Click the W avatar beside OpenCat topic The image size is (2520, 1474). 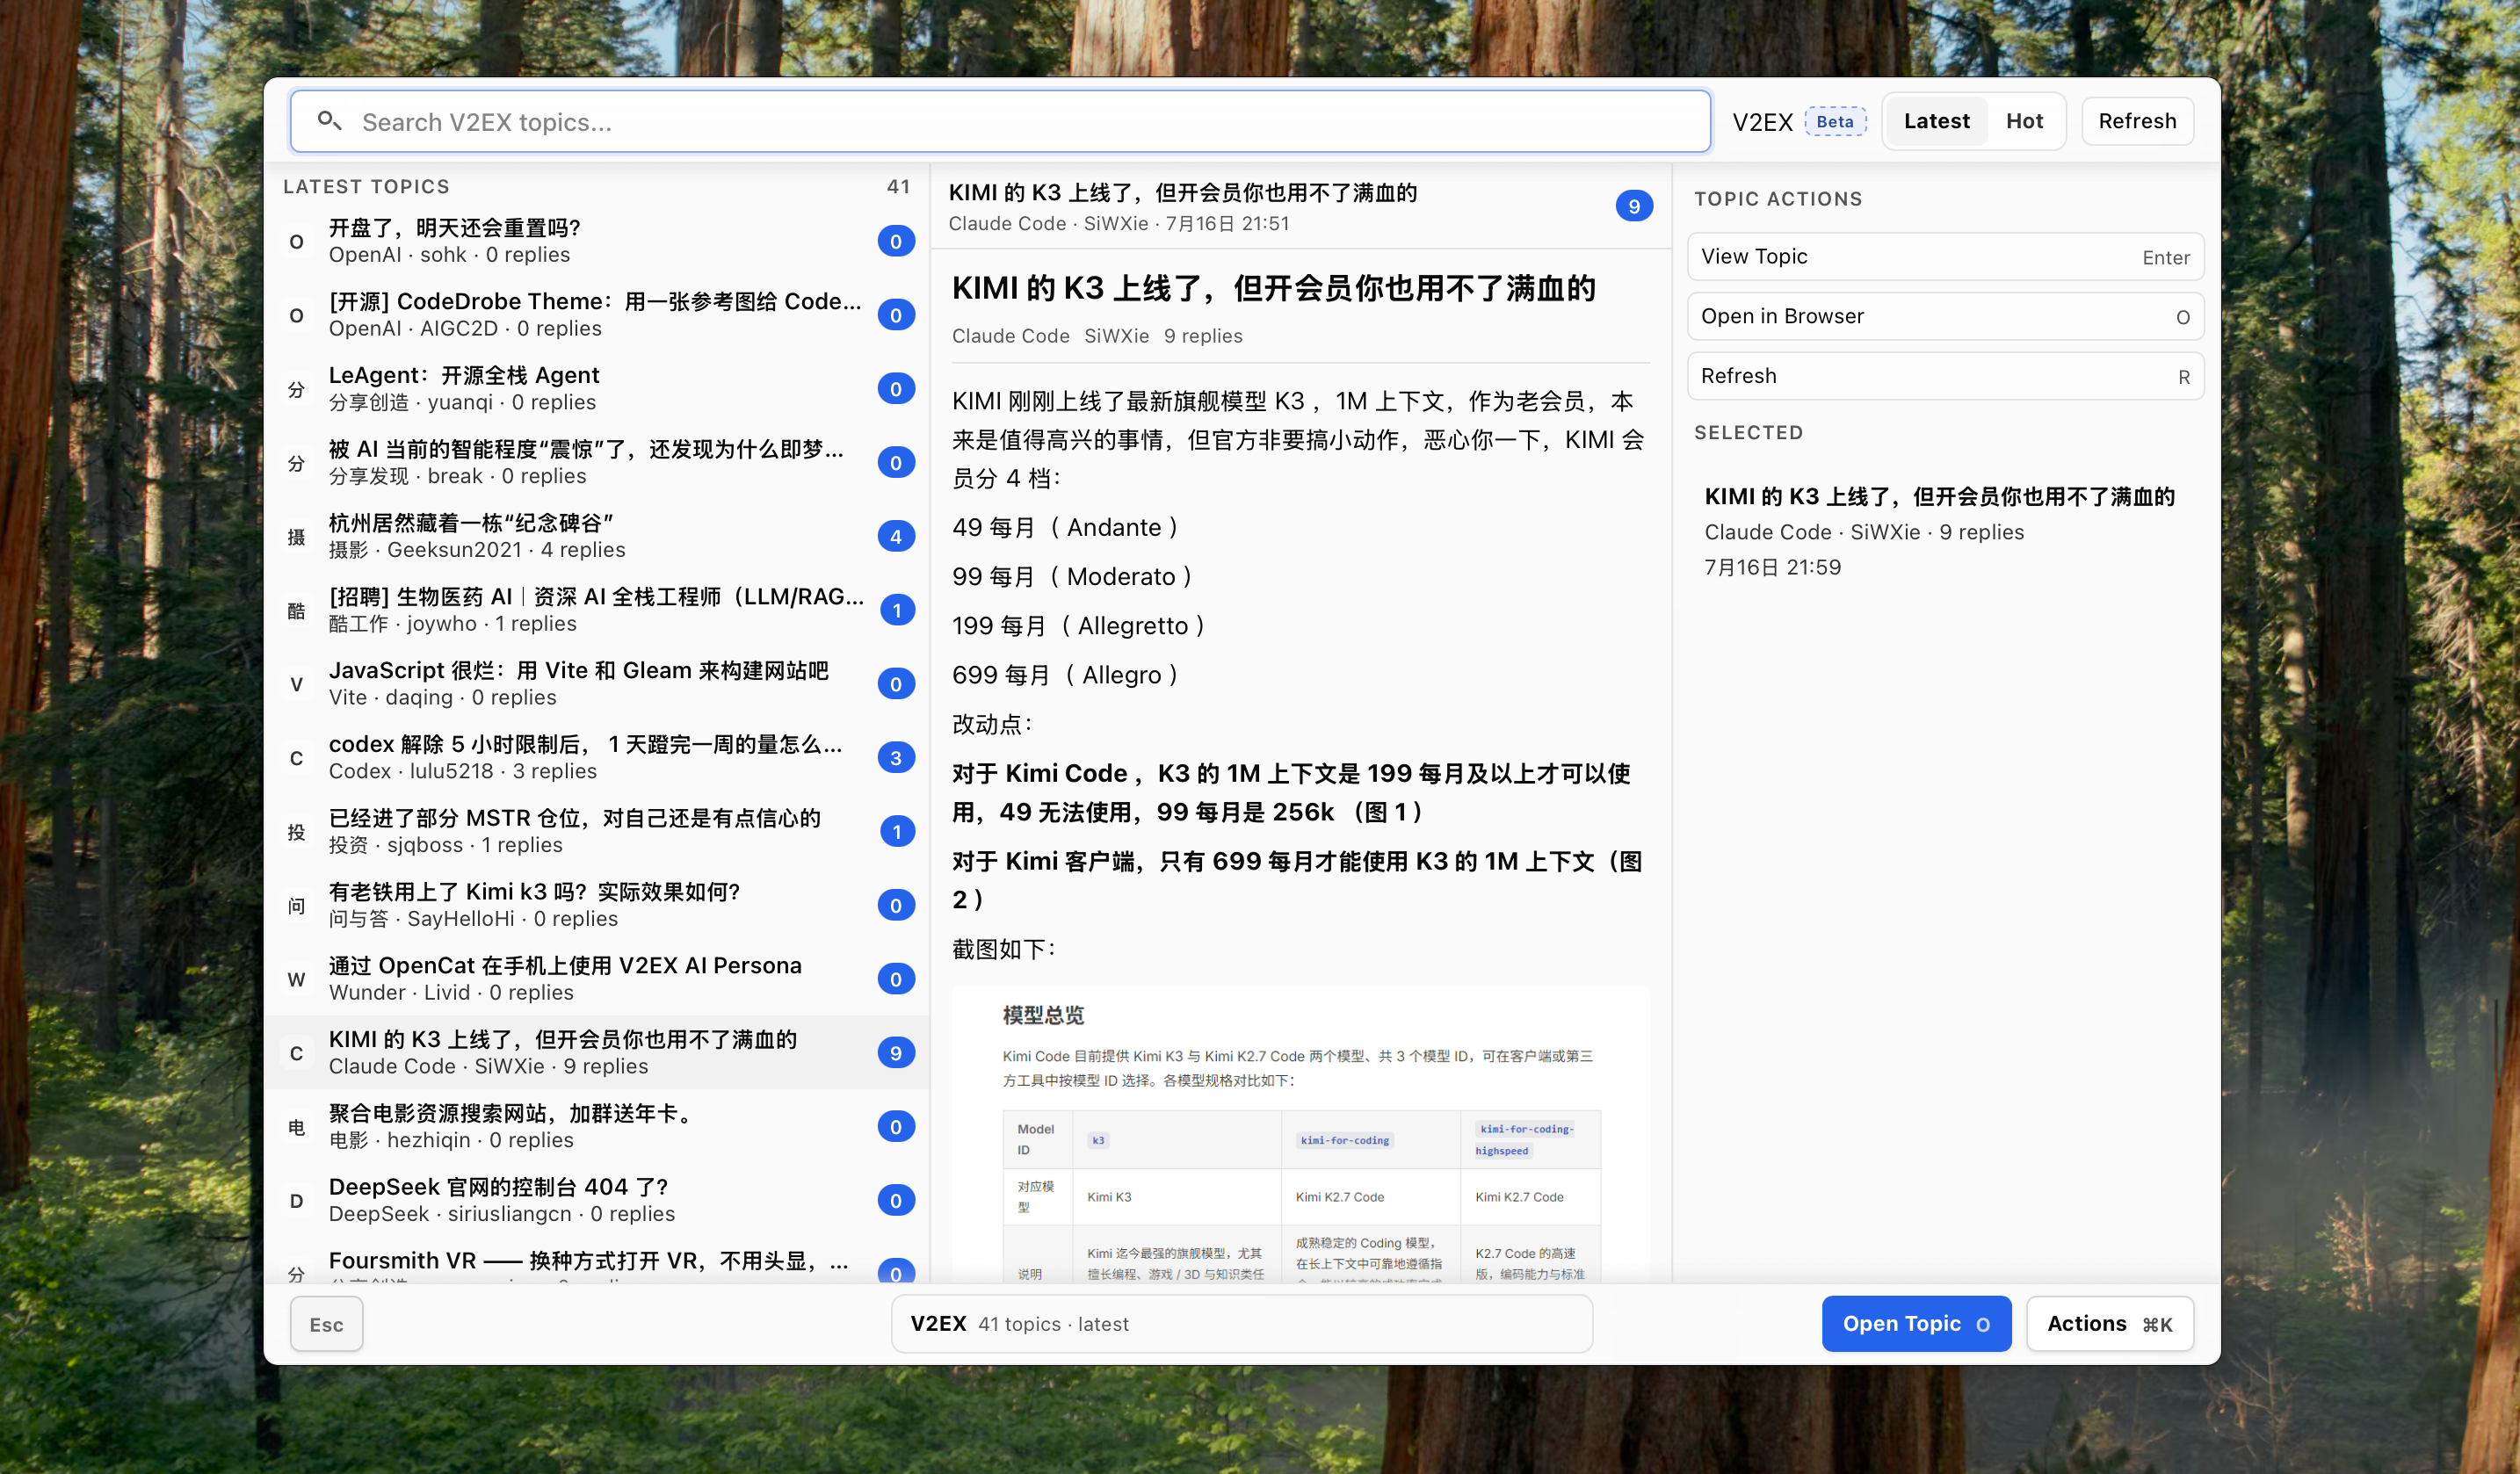[296, 979]
